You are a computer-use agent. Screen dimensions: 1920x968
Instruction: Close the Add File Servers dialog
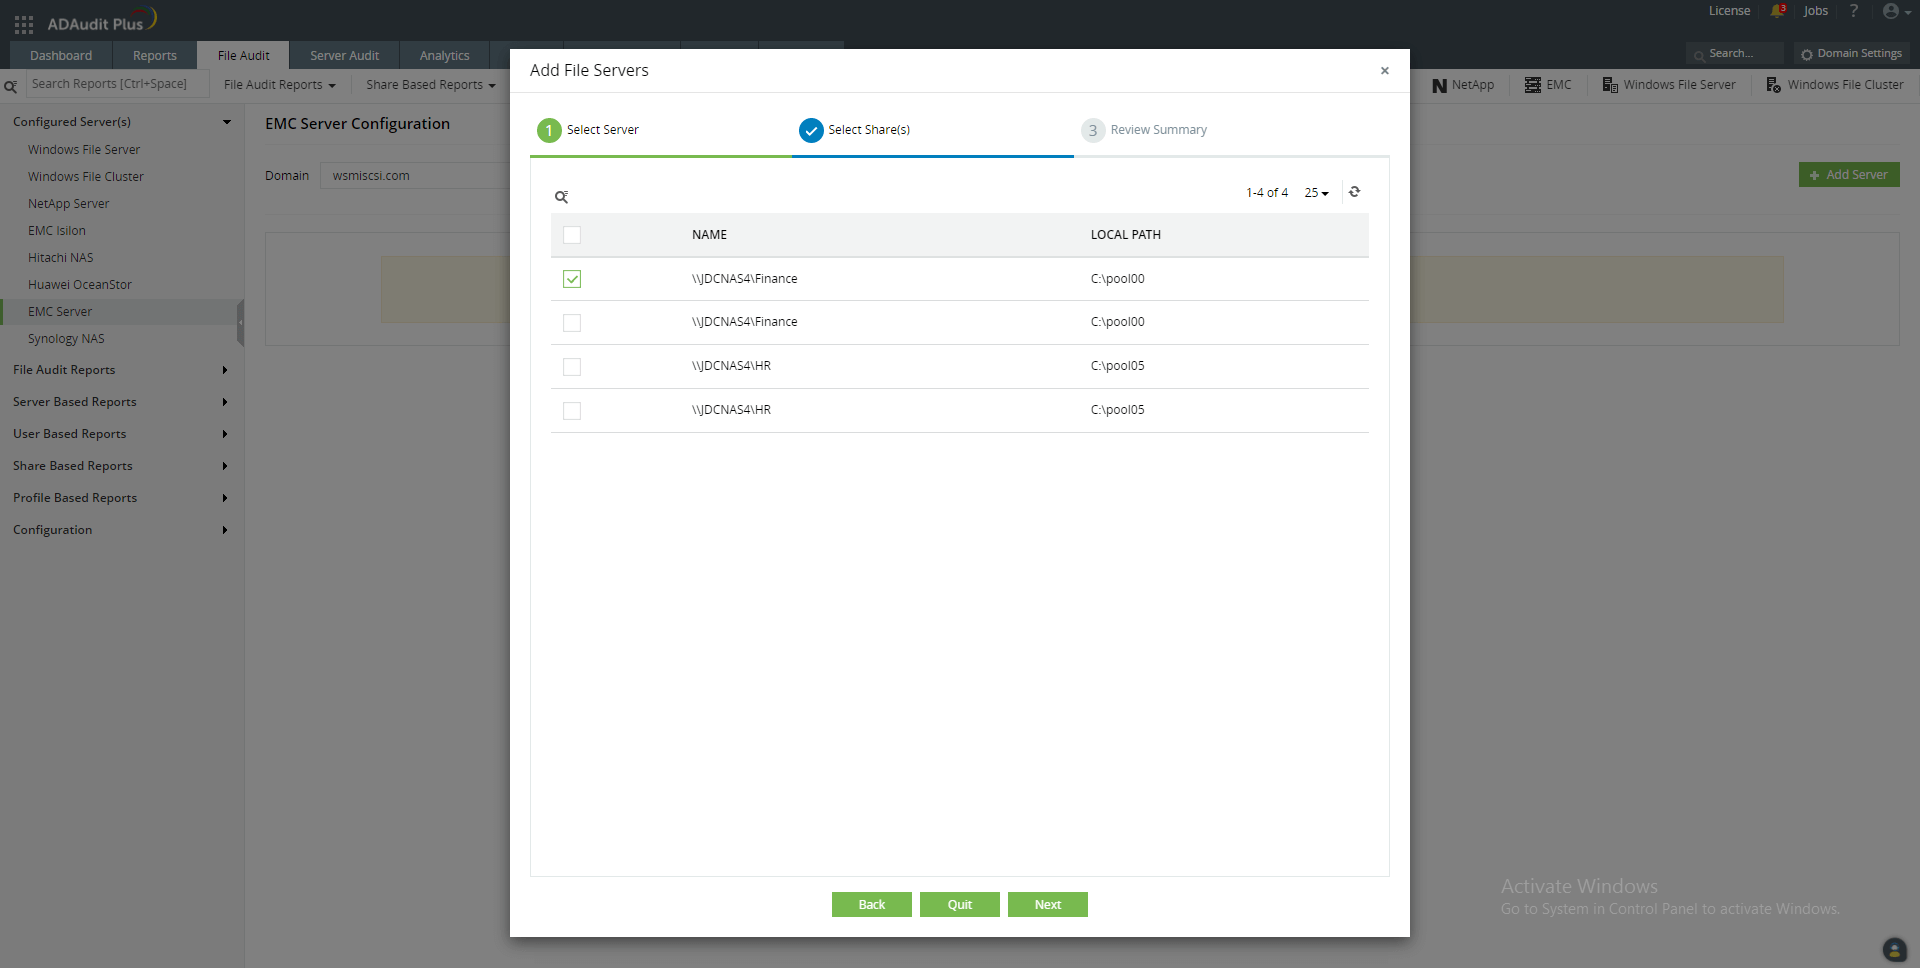tap(1384, 70)
